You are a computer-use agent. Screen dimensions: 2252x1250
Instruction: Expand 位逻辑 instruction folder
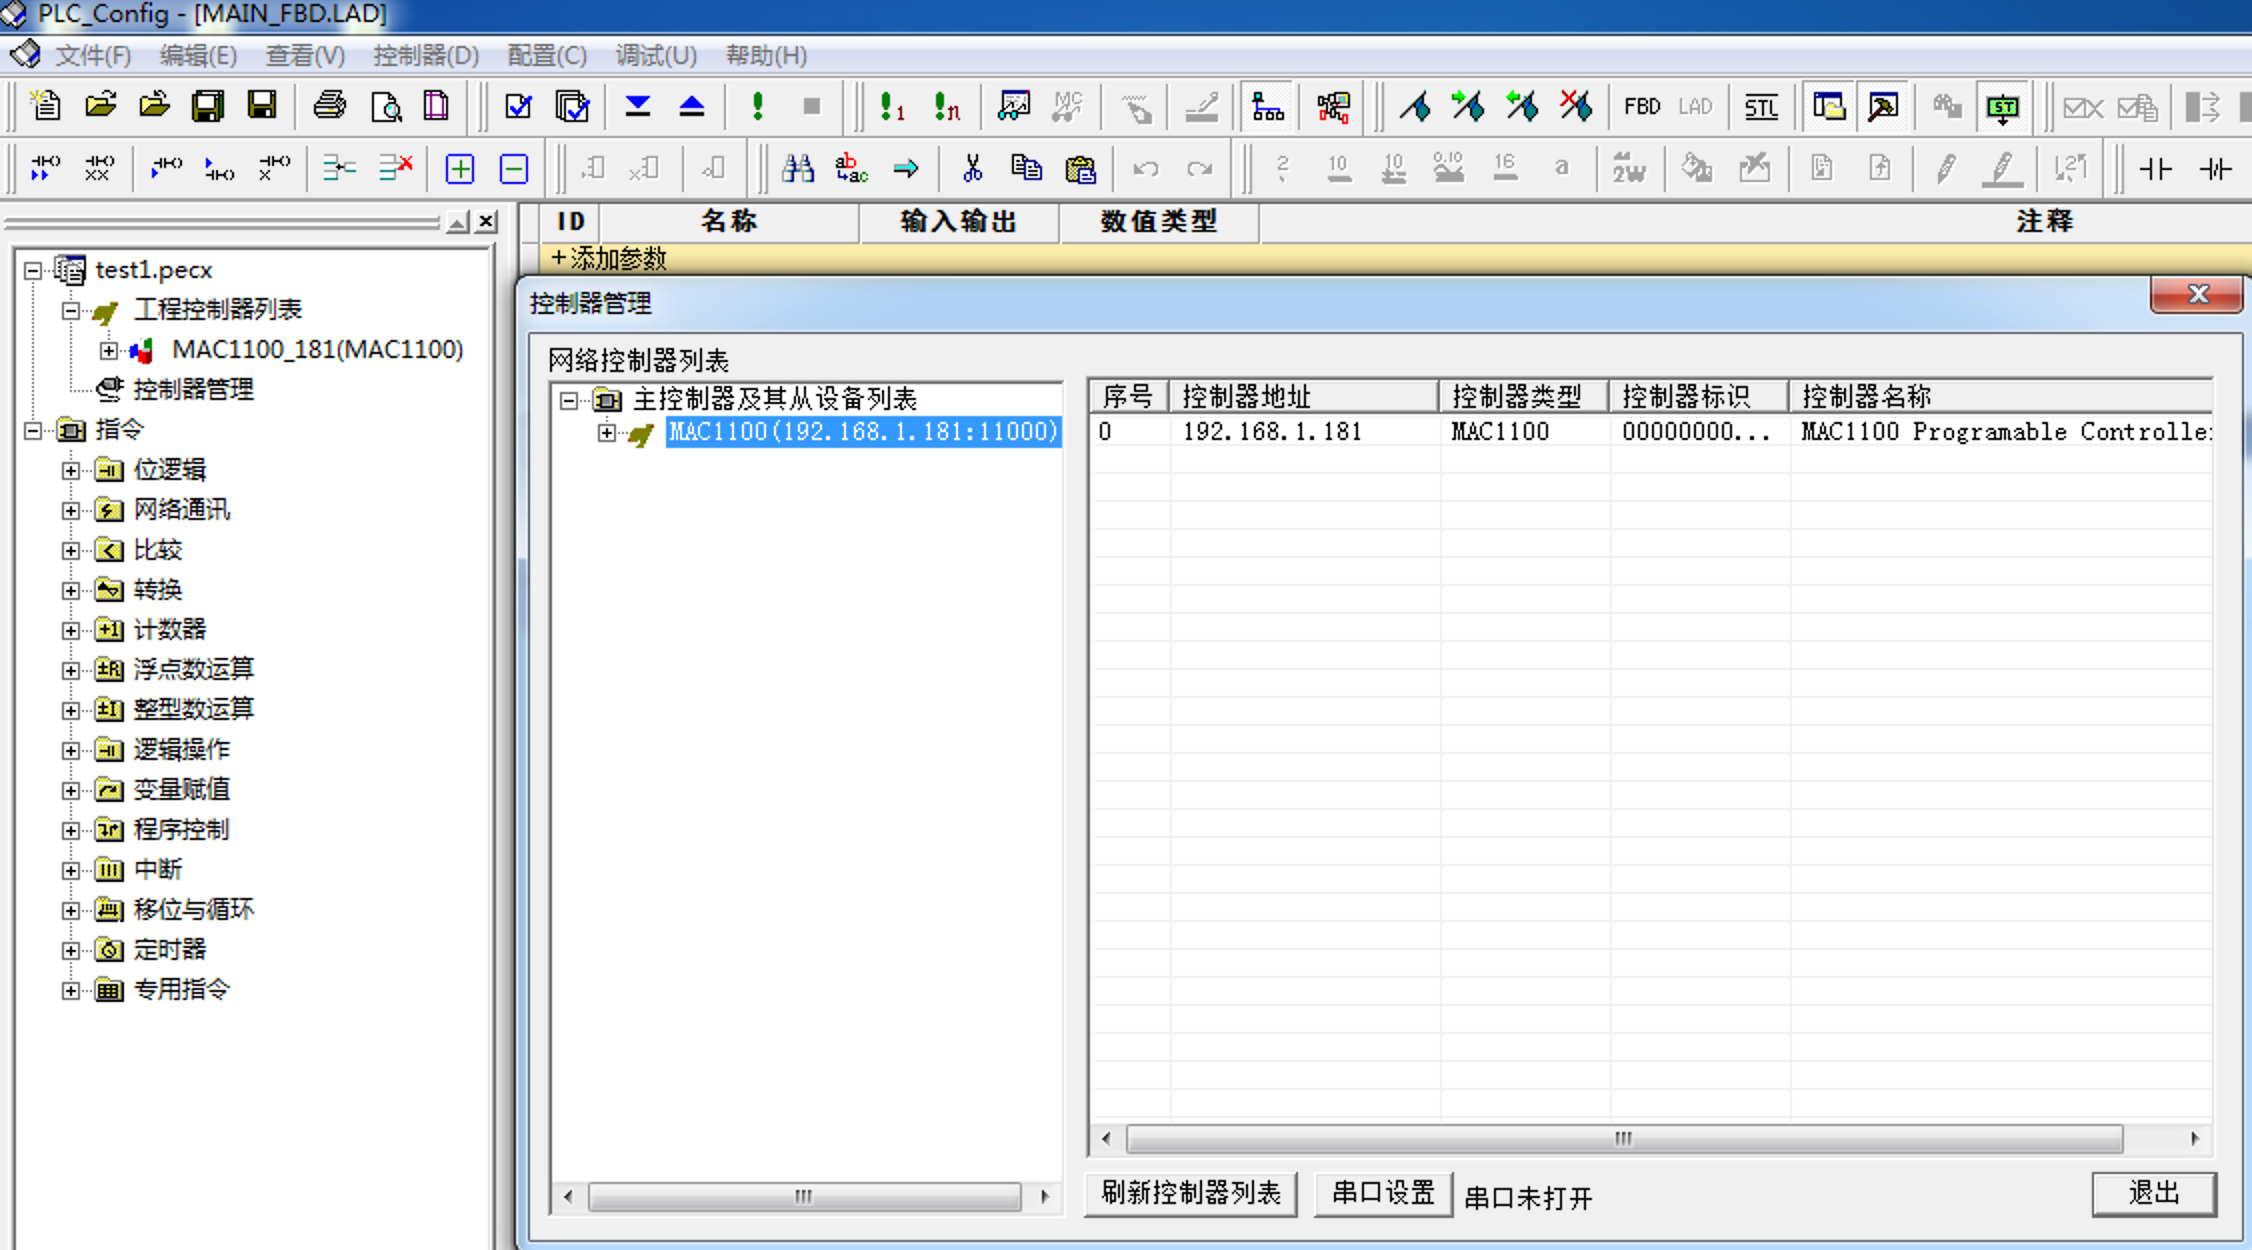coord(71,470)
